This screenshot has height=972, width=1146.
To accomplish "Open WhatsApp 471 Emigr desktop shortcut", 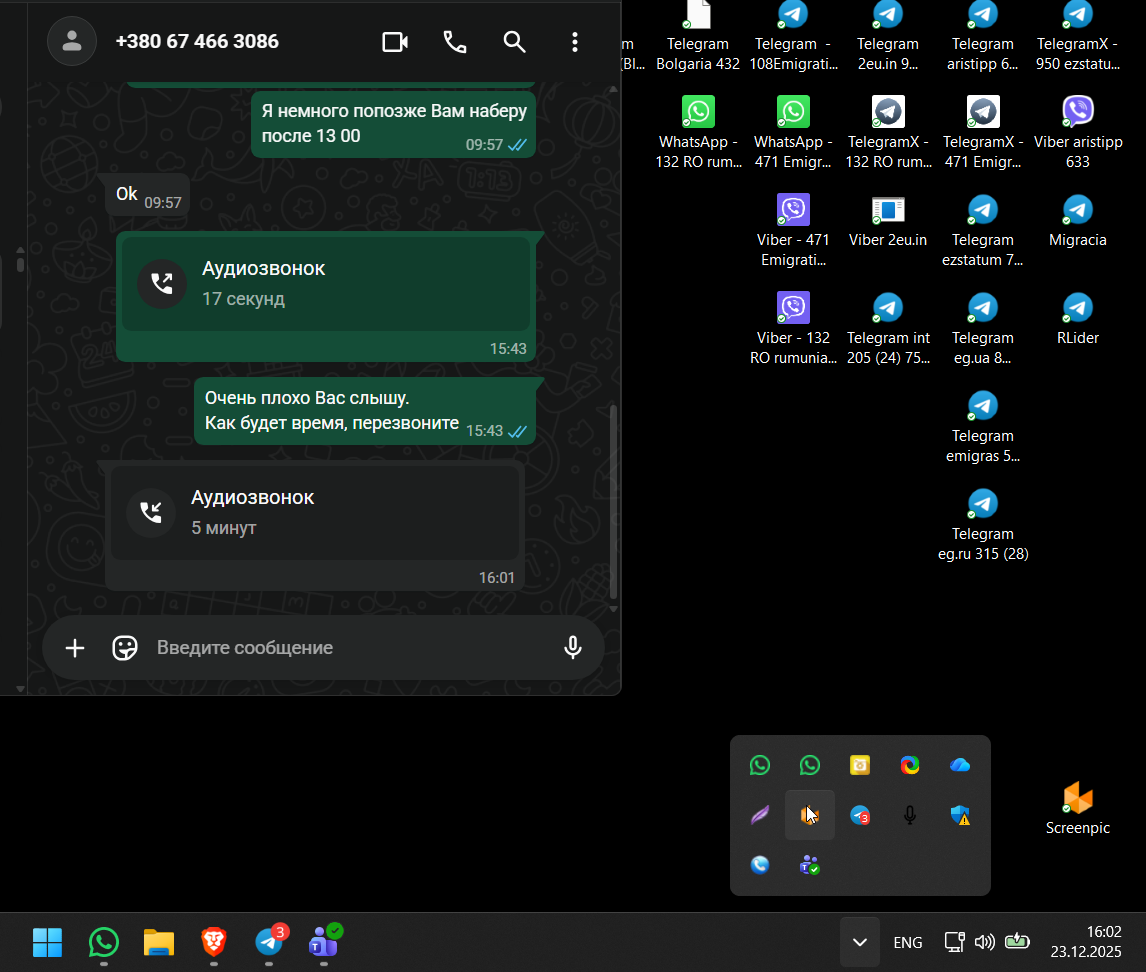I will [793, 133].
